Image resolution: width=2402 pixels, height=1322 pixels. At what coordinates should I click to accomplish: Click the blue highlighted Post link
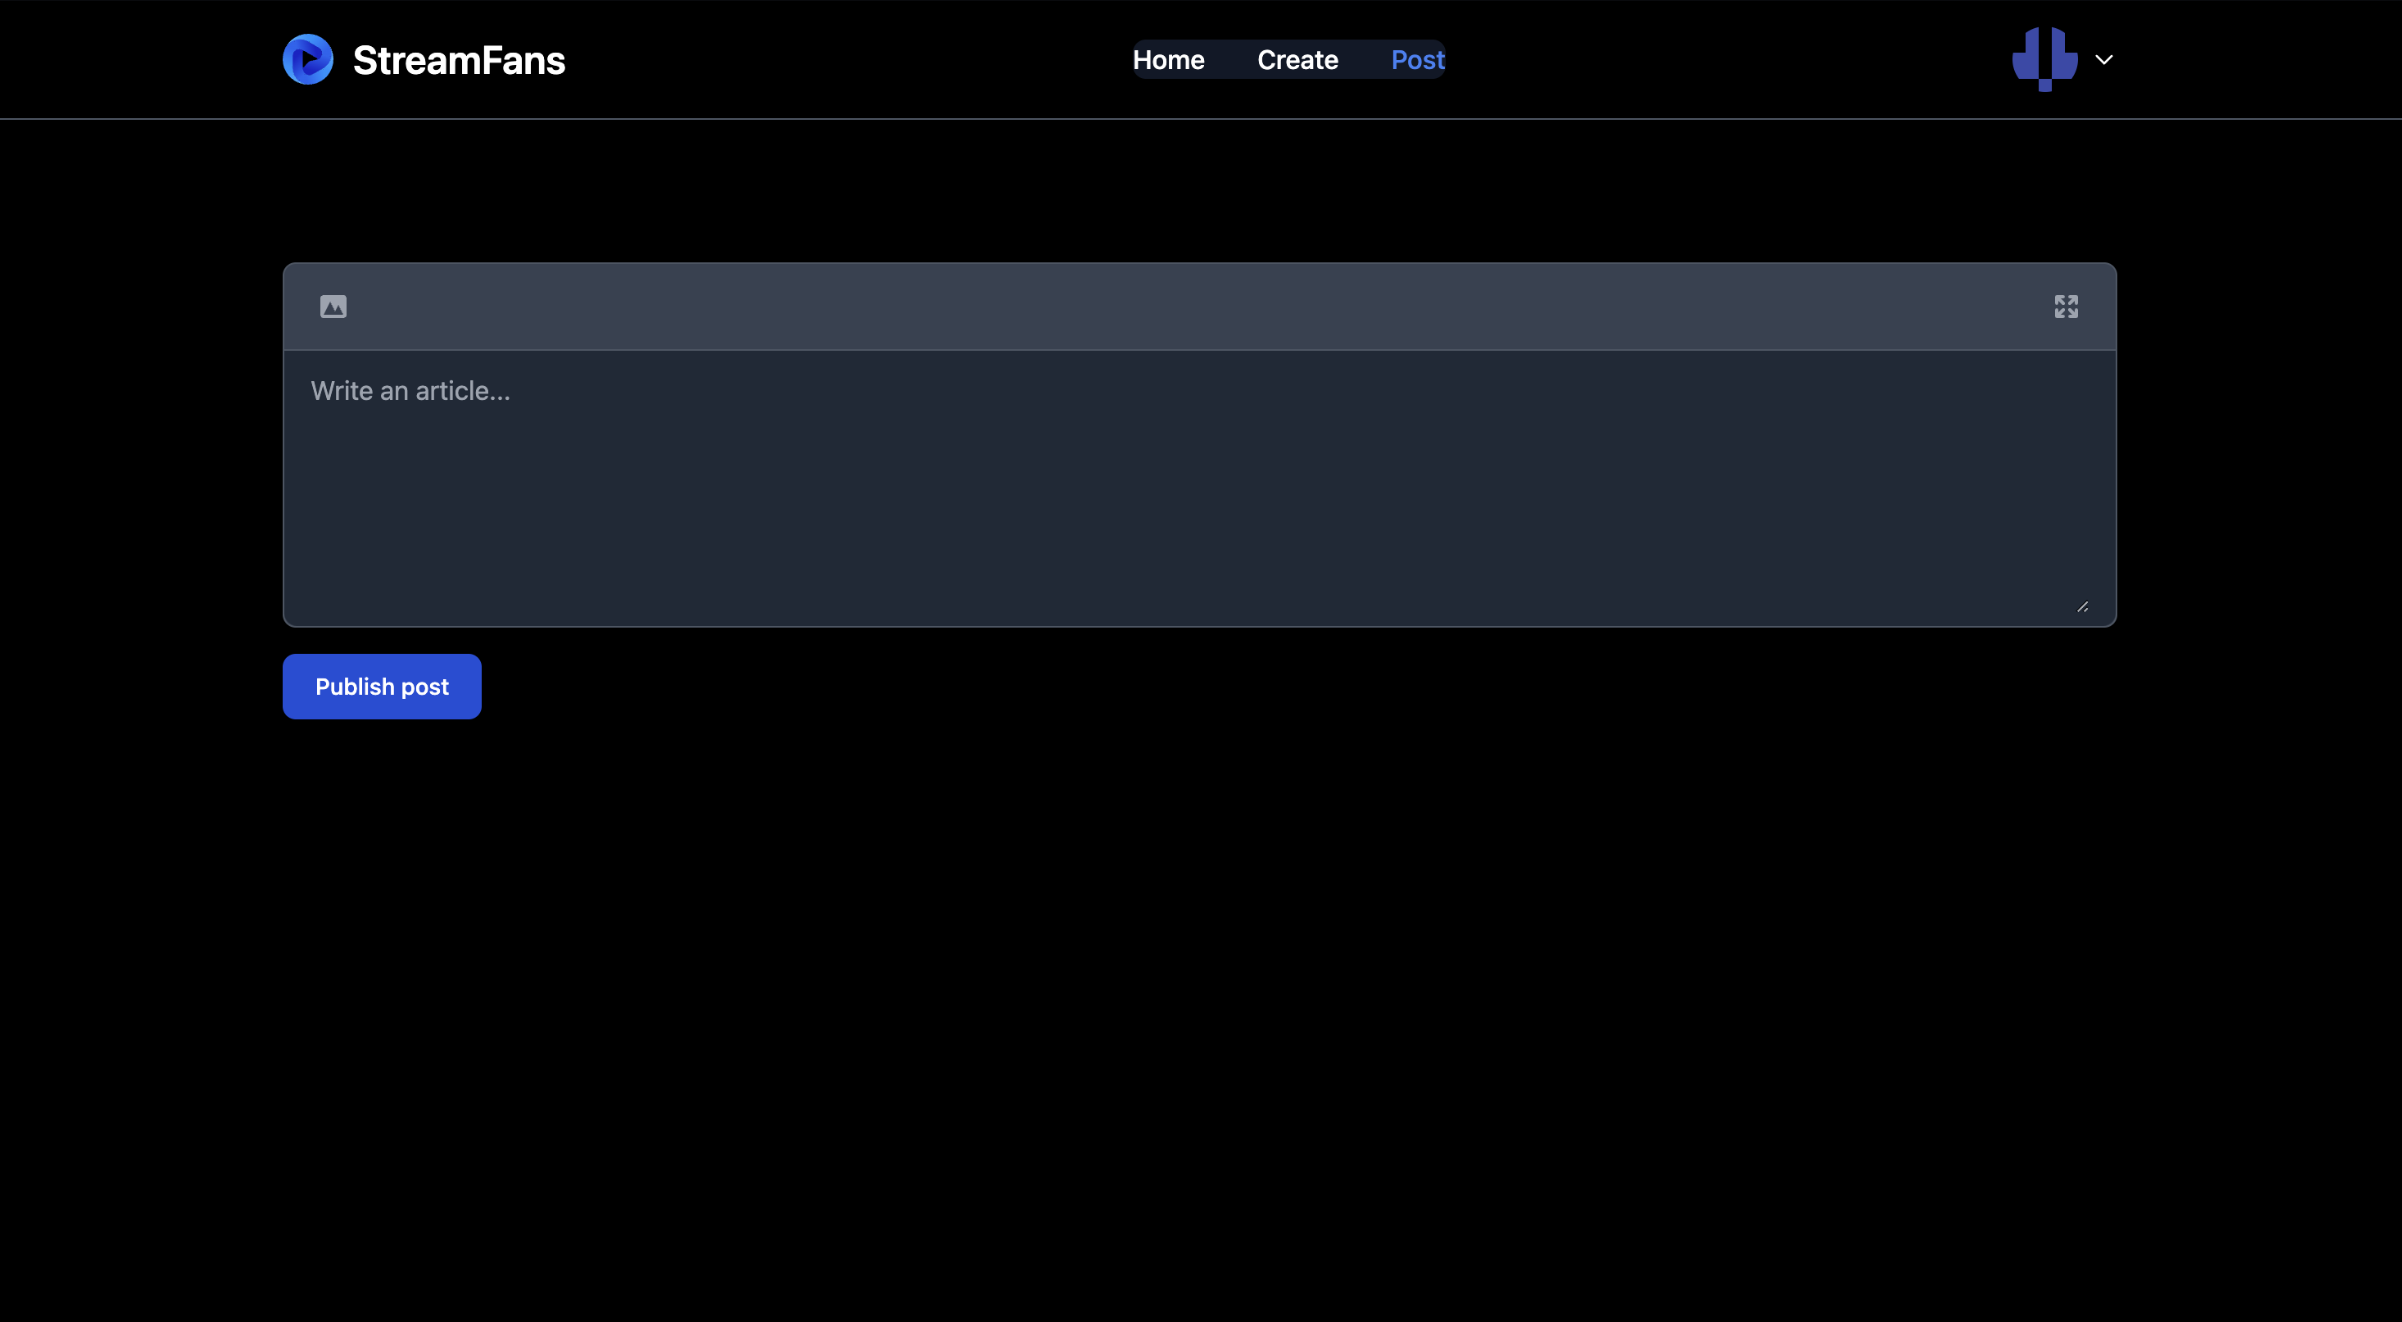(1417, 60)
